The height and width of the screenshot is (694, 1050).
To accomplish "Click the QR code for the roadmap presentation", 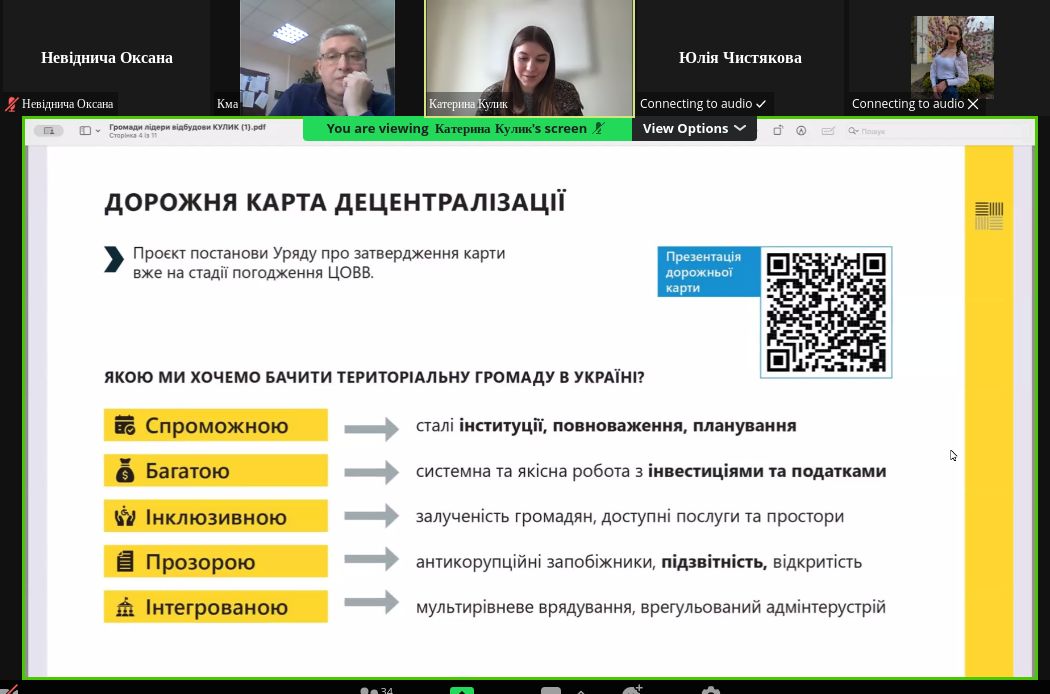I will tap(826, 312).
